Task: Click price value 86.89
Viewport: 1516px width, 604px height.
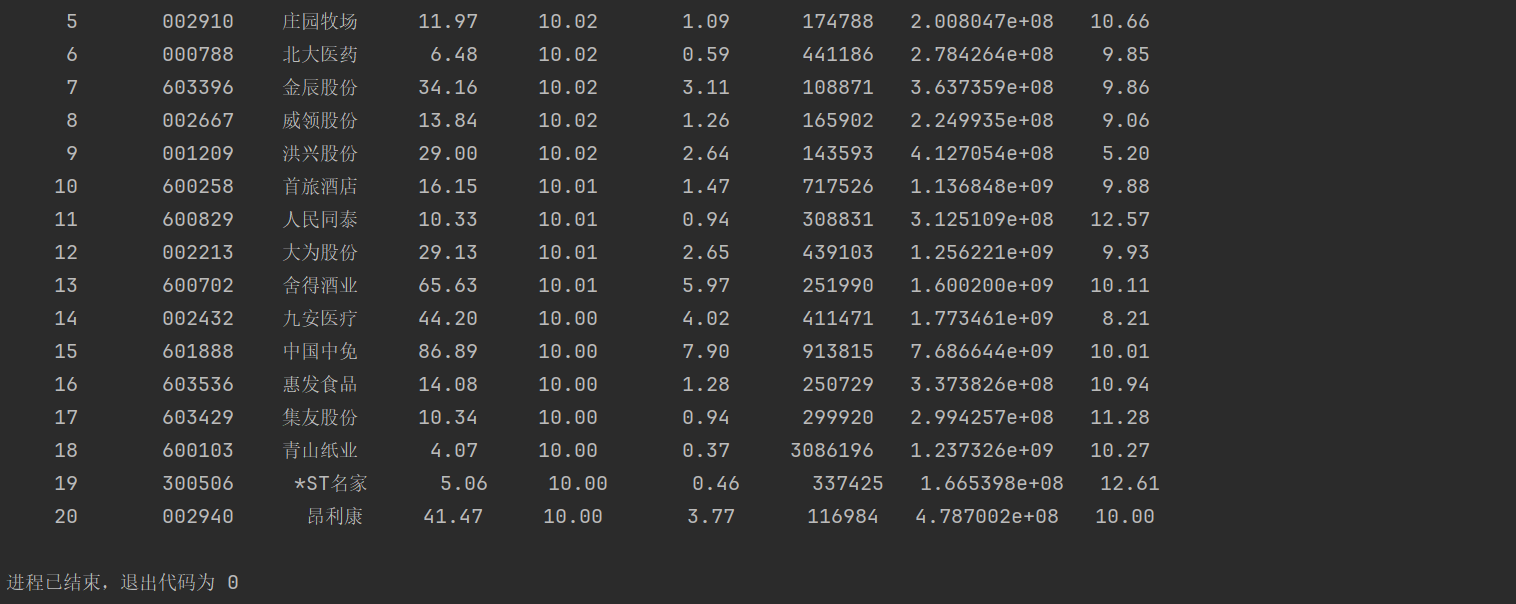Action: [448, 351]
